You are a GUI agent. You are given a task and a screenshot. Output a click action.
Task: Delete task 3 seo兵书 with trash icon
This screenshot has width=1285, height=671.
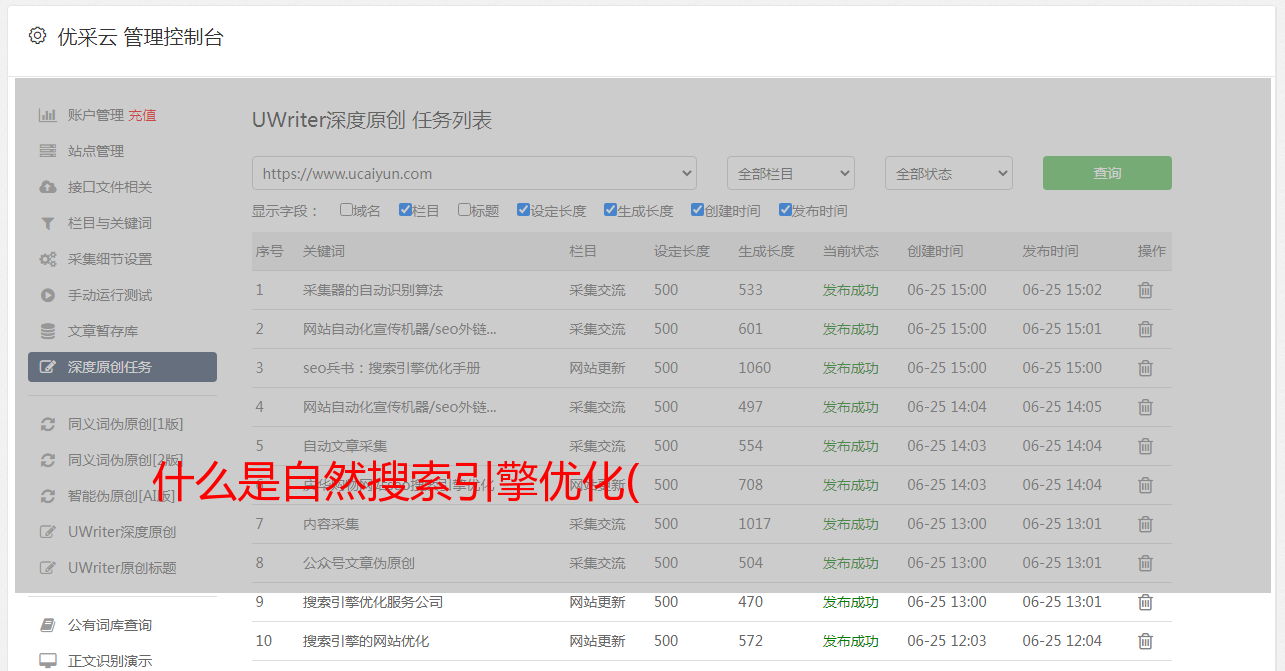(1146, 368)
